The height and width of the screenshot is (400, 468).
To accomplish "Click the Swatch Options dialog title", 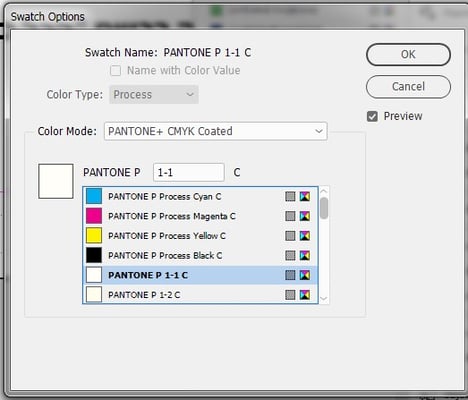I will (x=48, y=17).
